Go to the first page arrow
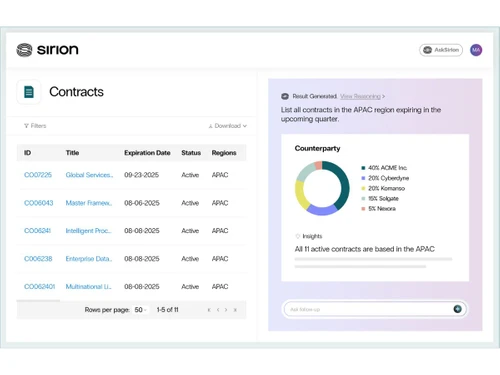The height and width of the screenshot is (375, 500). [x=209, y=310]
